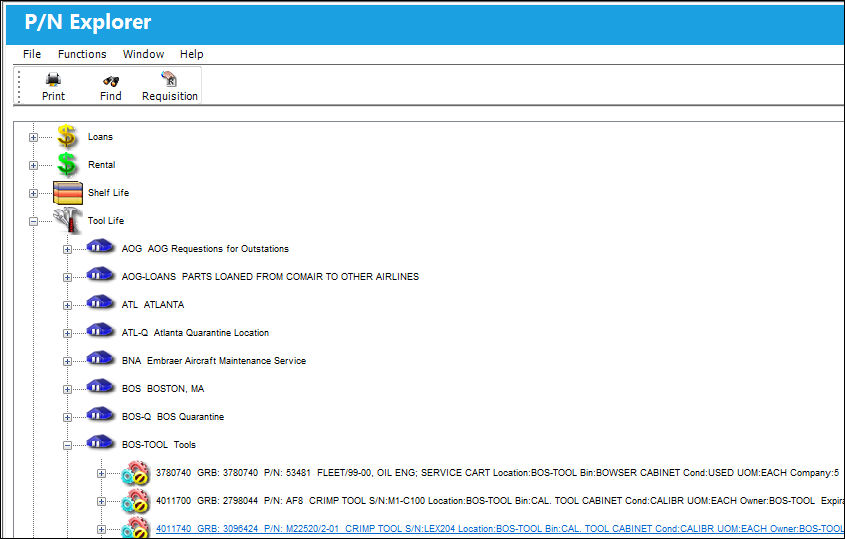Image resolution: width=845 pixels, height=539 pixels.
Task: Click the location icon beside AOG Requestions
Action: (x=100, y=246)
